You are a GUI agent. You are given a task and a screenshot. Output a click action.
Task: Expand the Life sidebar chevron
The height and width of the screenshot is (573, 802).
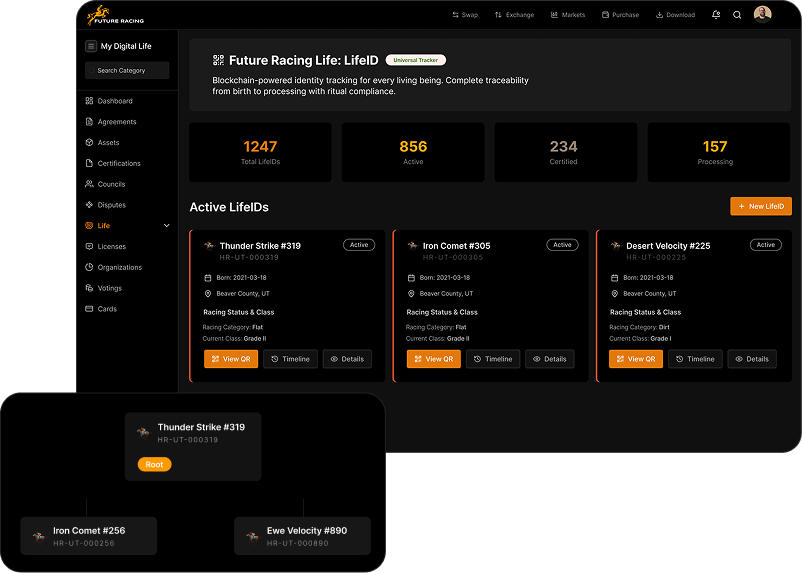click(x=167, y=226)
